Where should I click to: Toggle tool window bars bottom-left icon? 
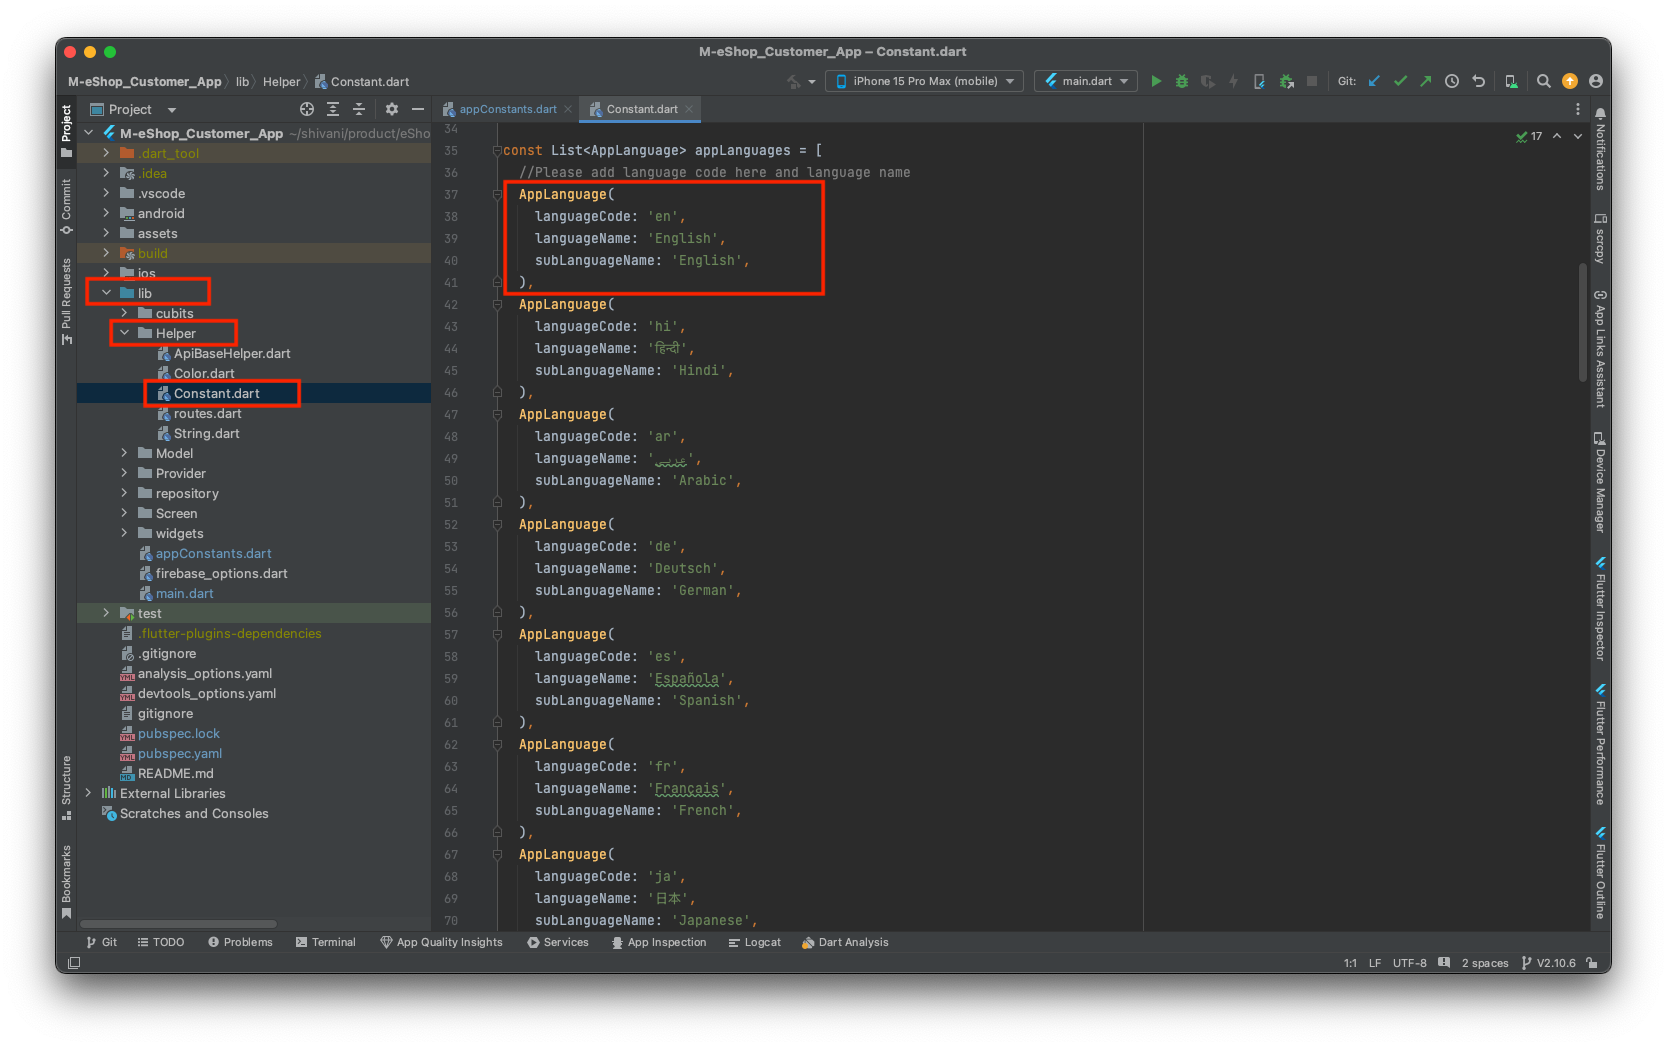pos(74,963)
